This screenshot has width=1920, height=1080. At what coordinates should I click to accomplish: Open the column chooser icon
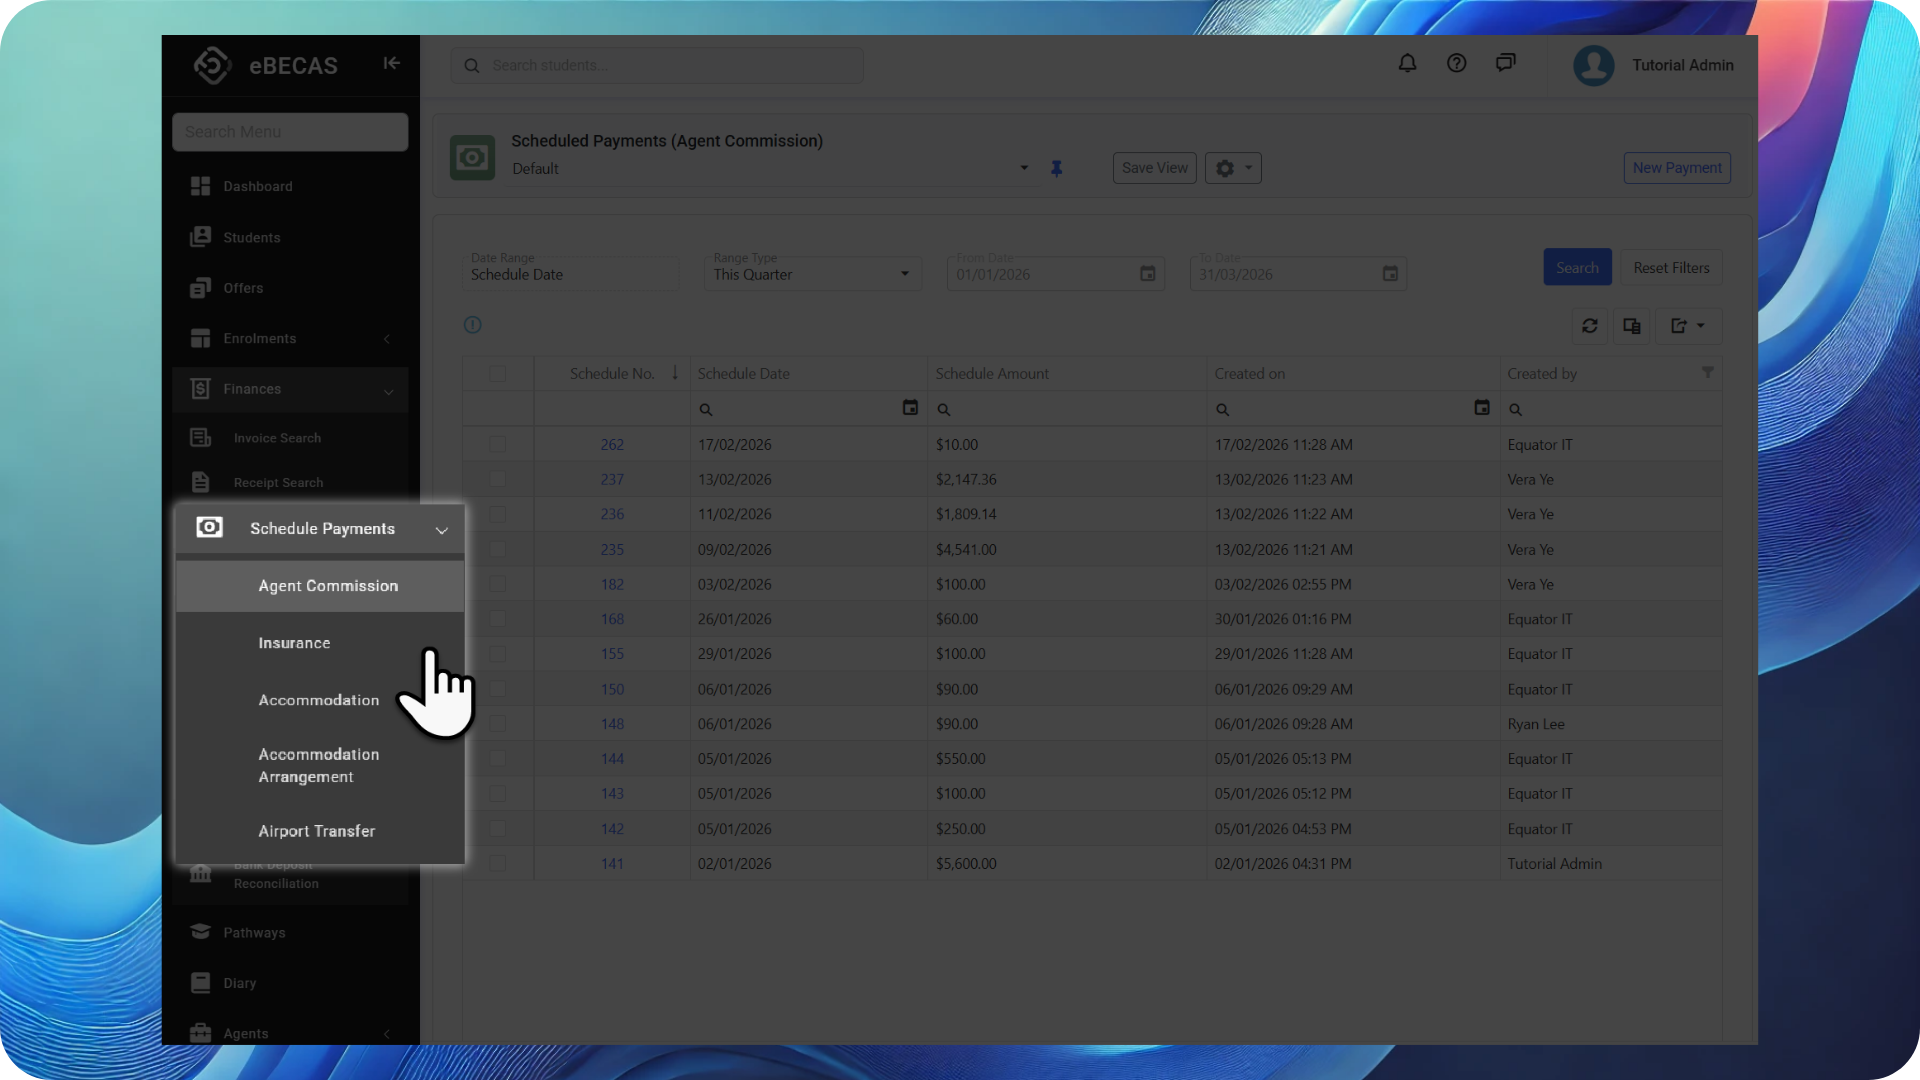(1631, 326)
